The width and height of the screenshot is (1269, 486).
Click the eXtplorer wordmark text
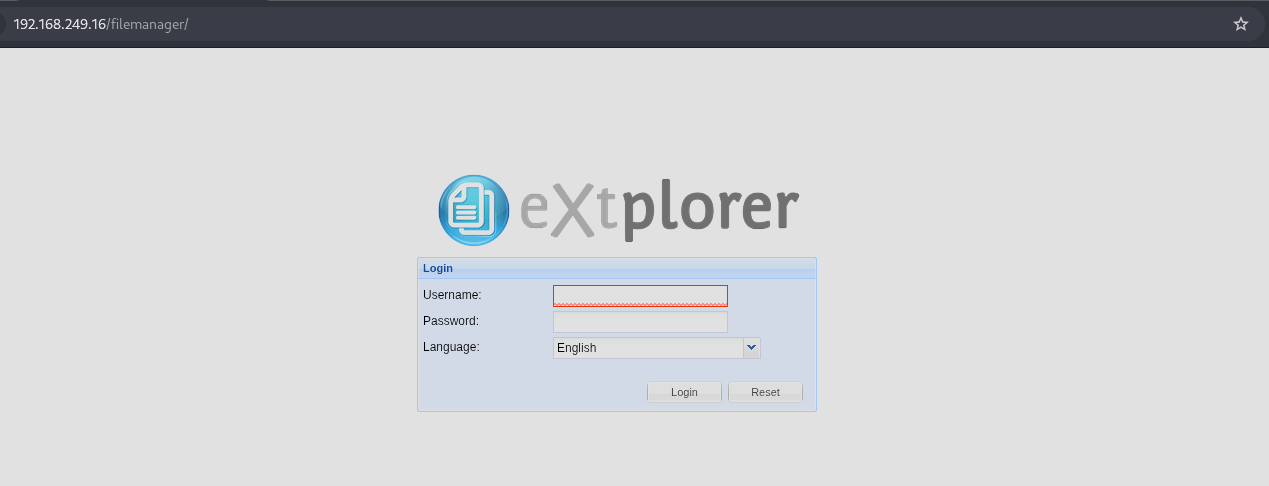coord(659,211)
